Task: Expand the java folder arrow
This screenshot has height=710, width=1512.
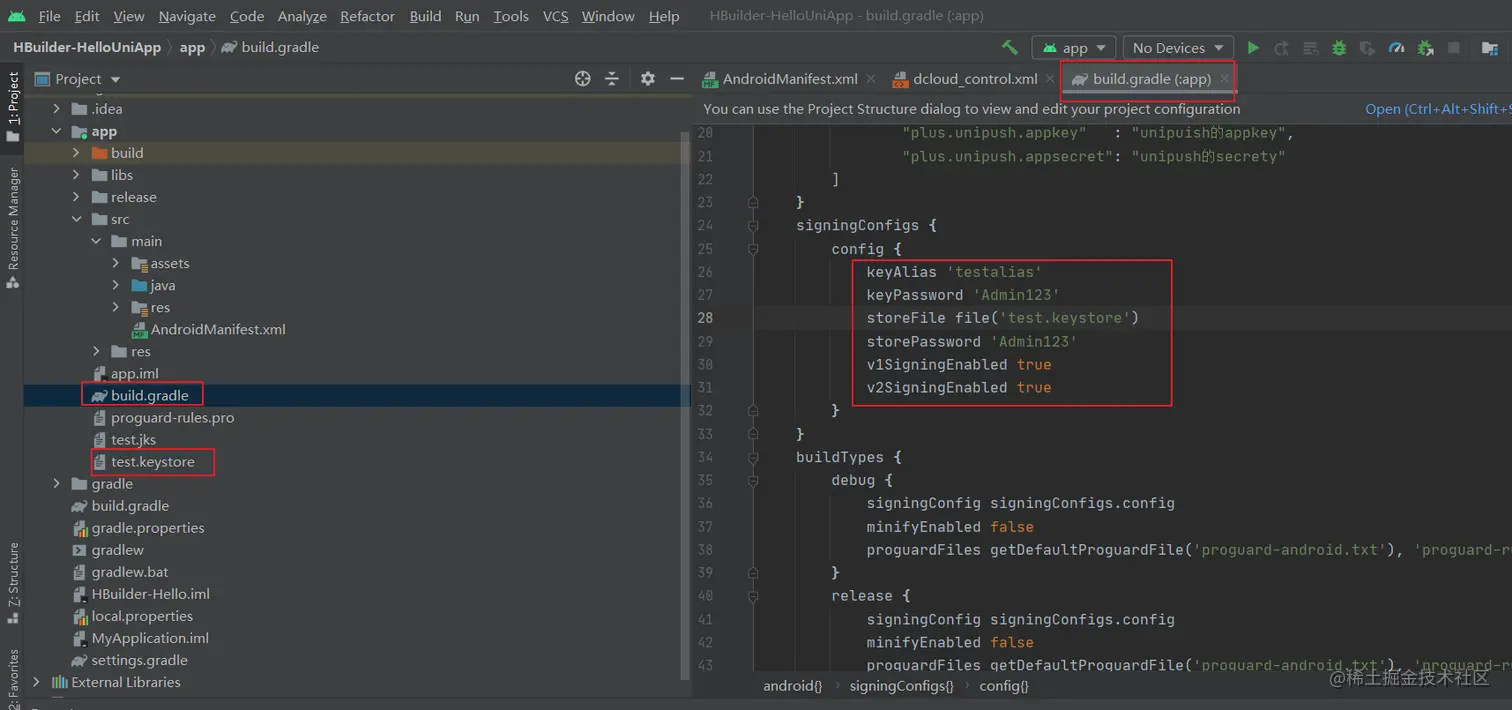Action: point(116,285)
